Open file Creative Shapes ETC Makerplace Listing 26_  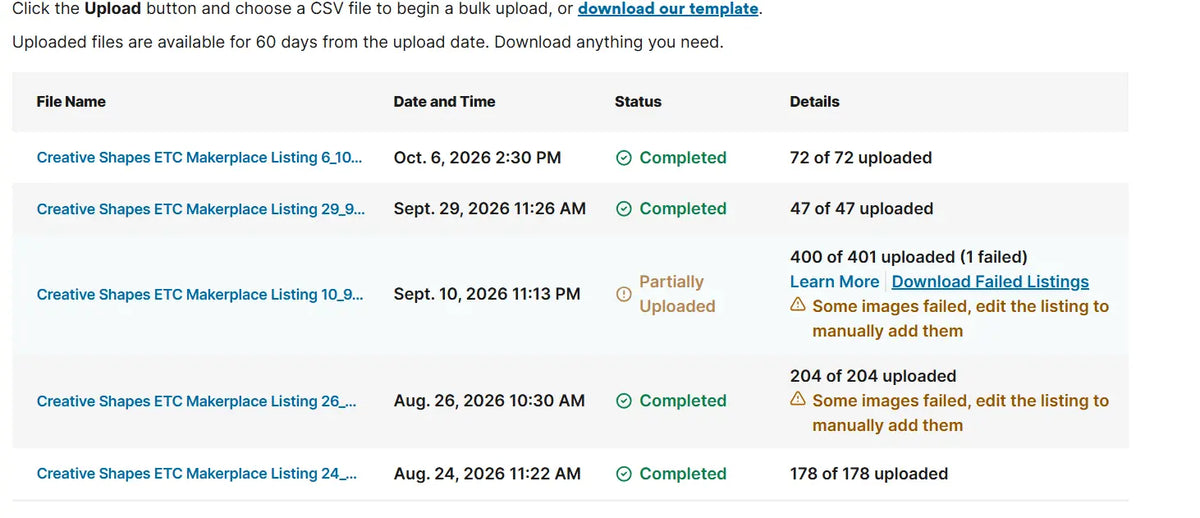[x=197, y=401]
